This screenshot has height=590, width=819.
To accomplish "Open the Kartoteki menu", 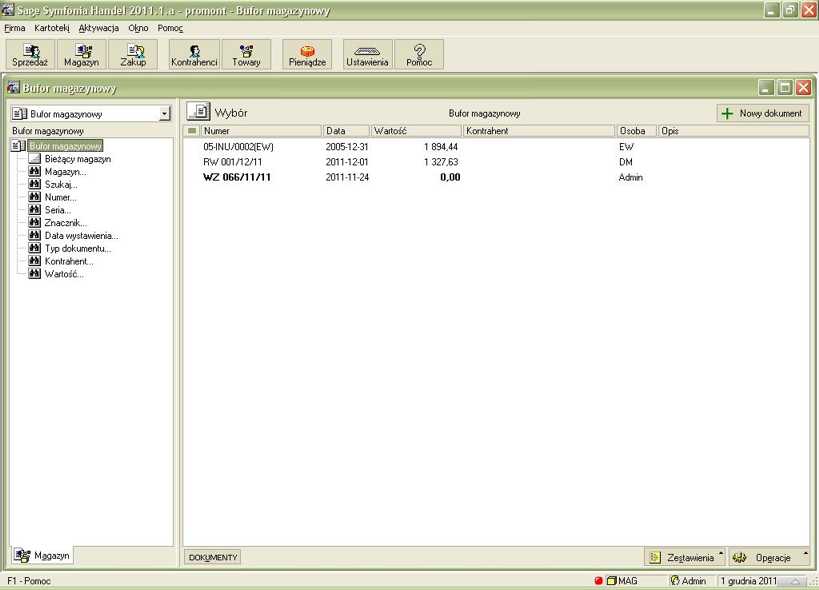I will click(x=52, y=28).
